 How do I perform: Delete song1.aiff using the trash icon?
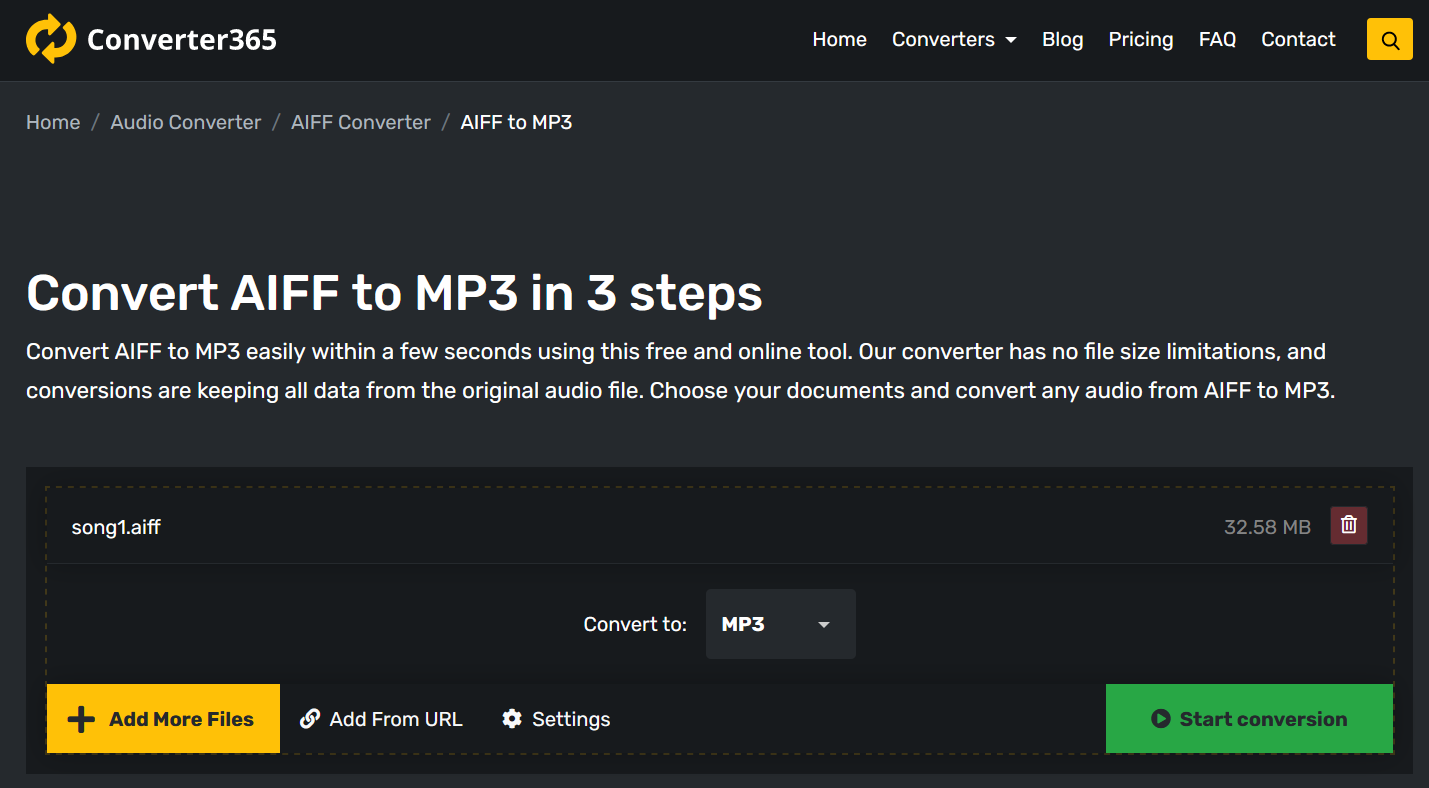point(1348,525)
